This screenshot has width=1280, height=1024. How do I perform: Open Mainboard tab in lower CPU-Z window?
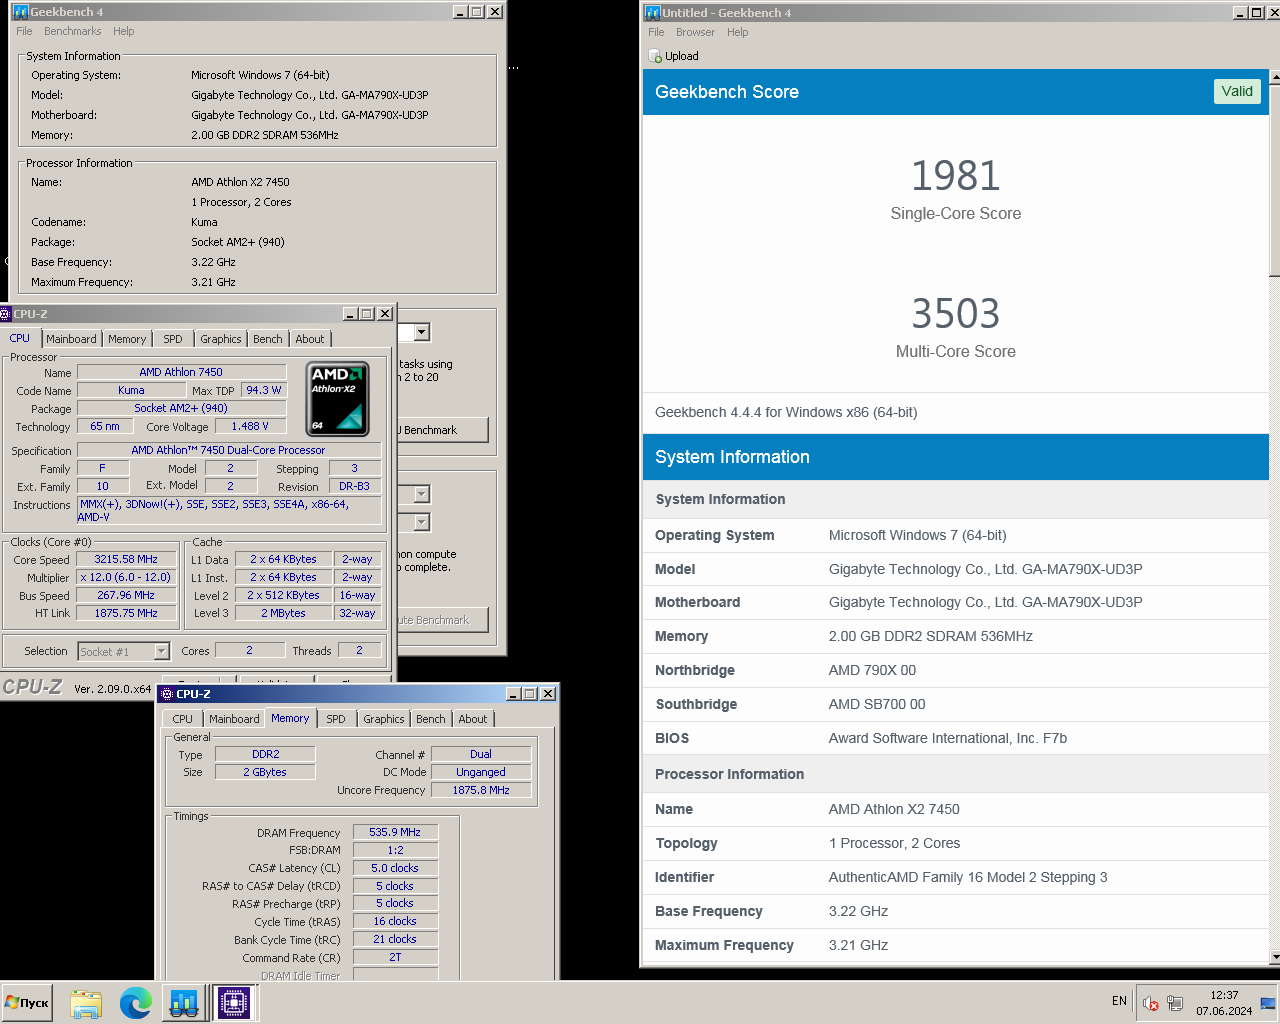pos(234,719)
